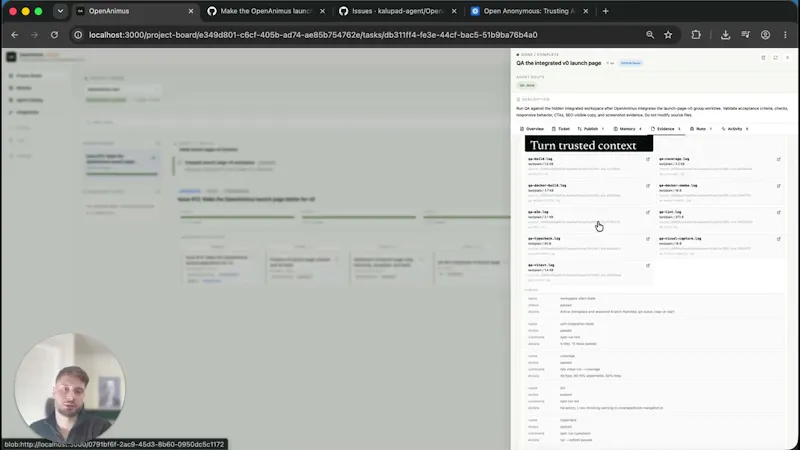Close the 'Open Anonymous: Trusting' tab
Screen dimensions: 800x450
tap(586, 11)
